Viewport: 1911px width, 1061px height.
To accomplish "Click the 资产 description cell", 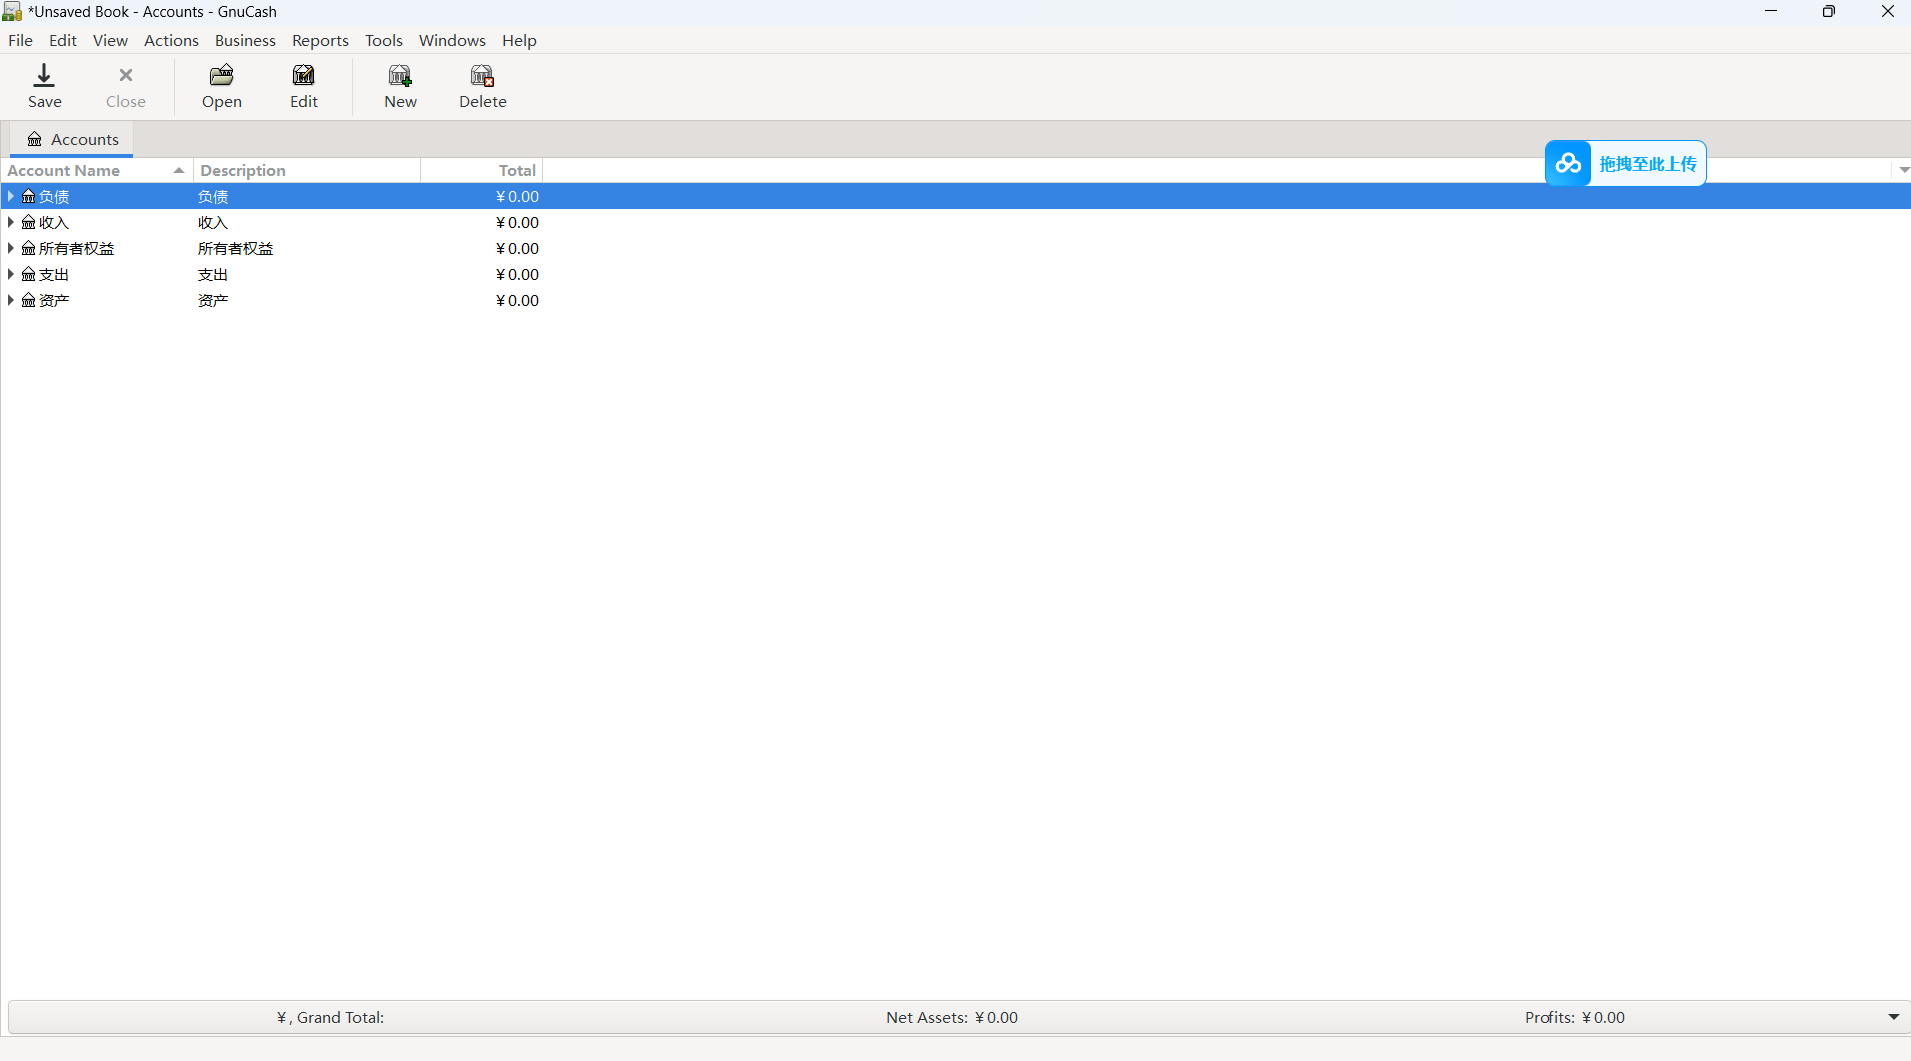I will pyautogui.click(x=213, y=301).
